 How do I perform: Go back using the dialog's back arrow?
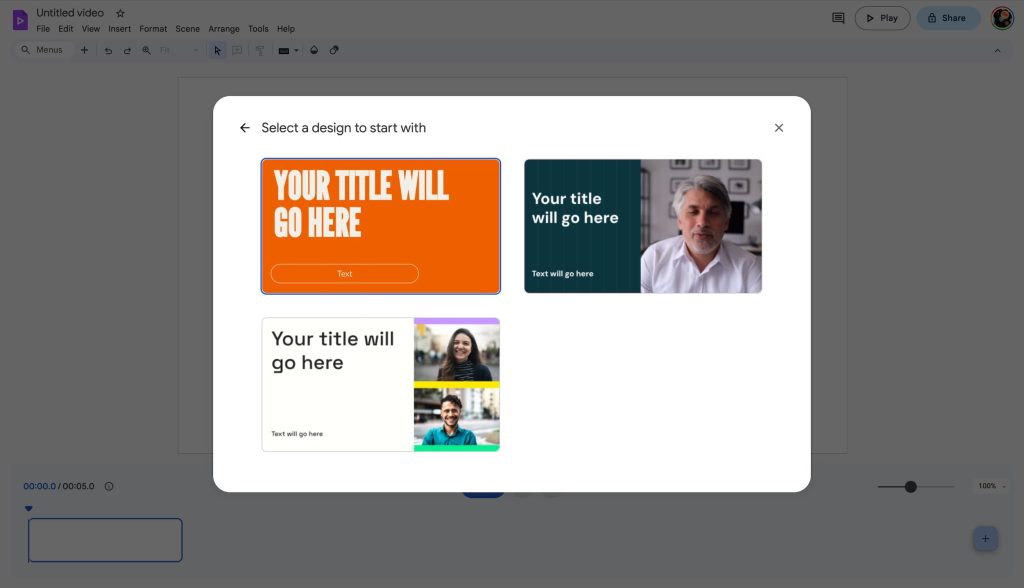coord(245,128)
